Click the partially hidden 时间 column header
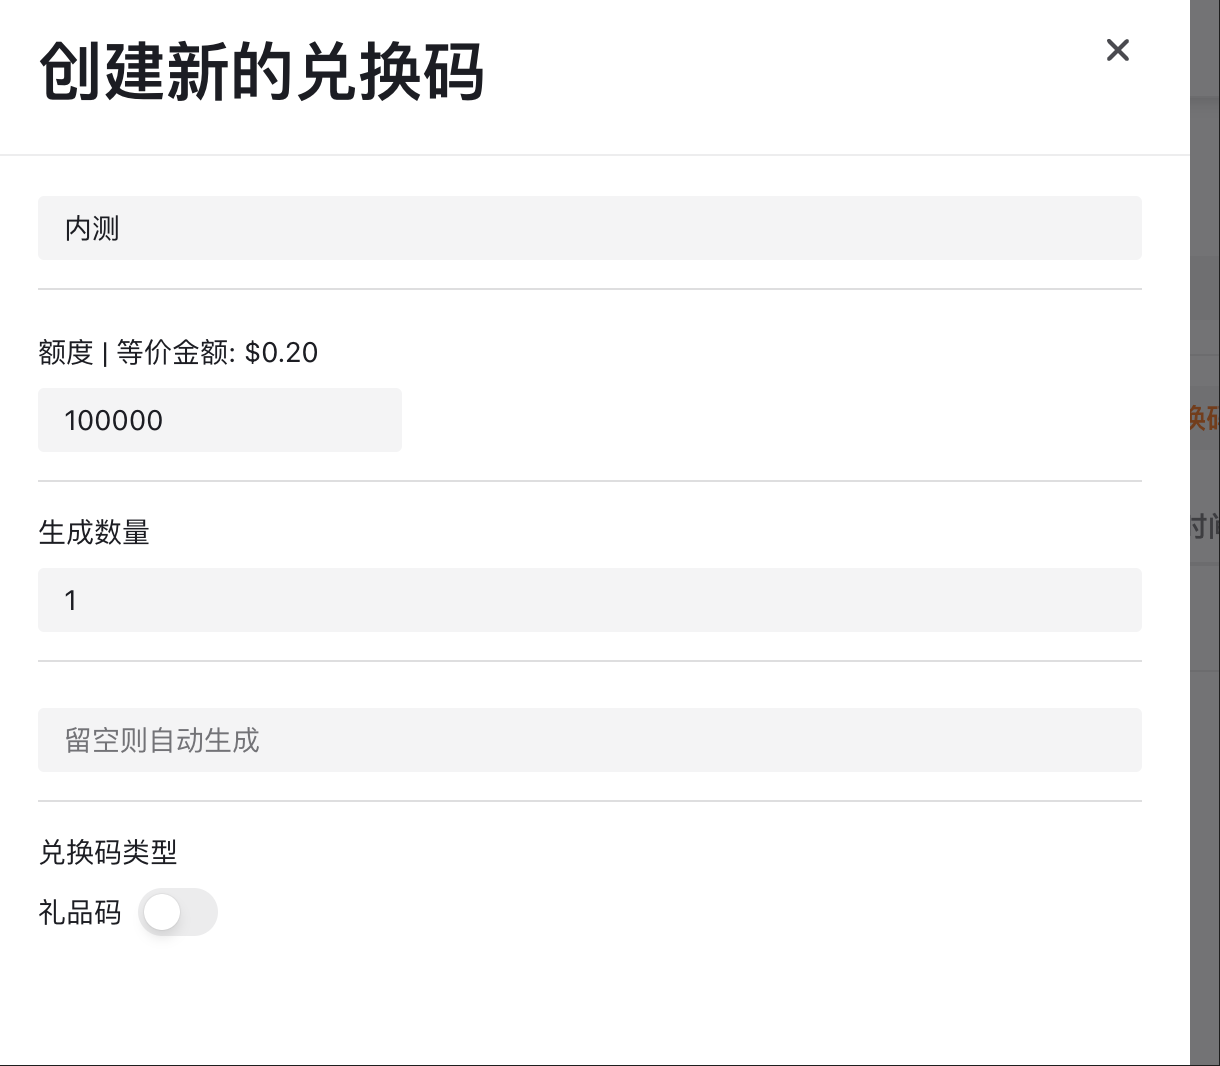 1205,526
